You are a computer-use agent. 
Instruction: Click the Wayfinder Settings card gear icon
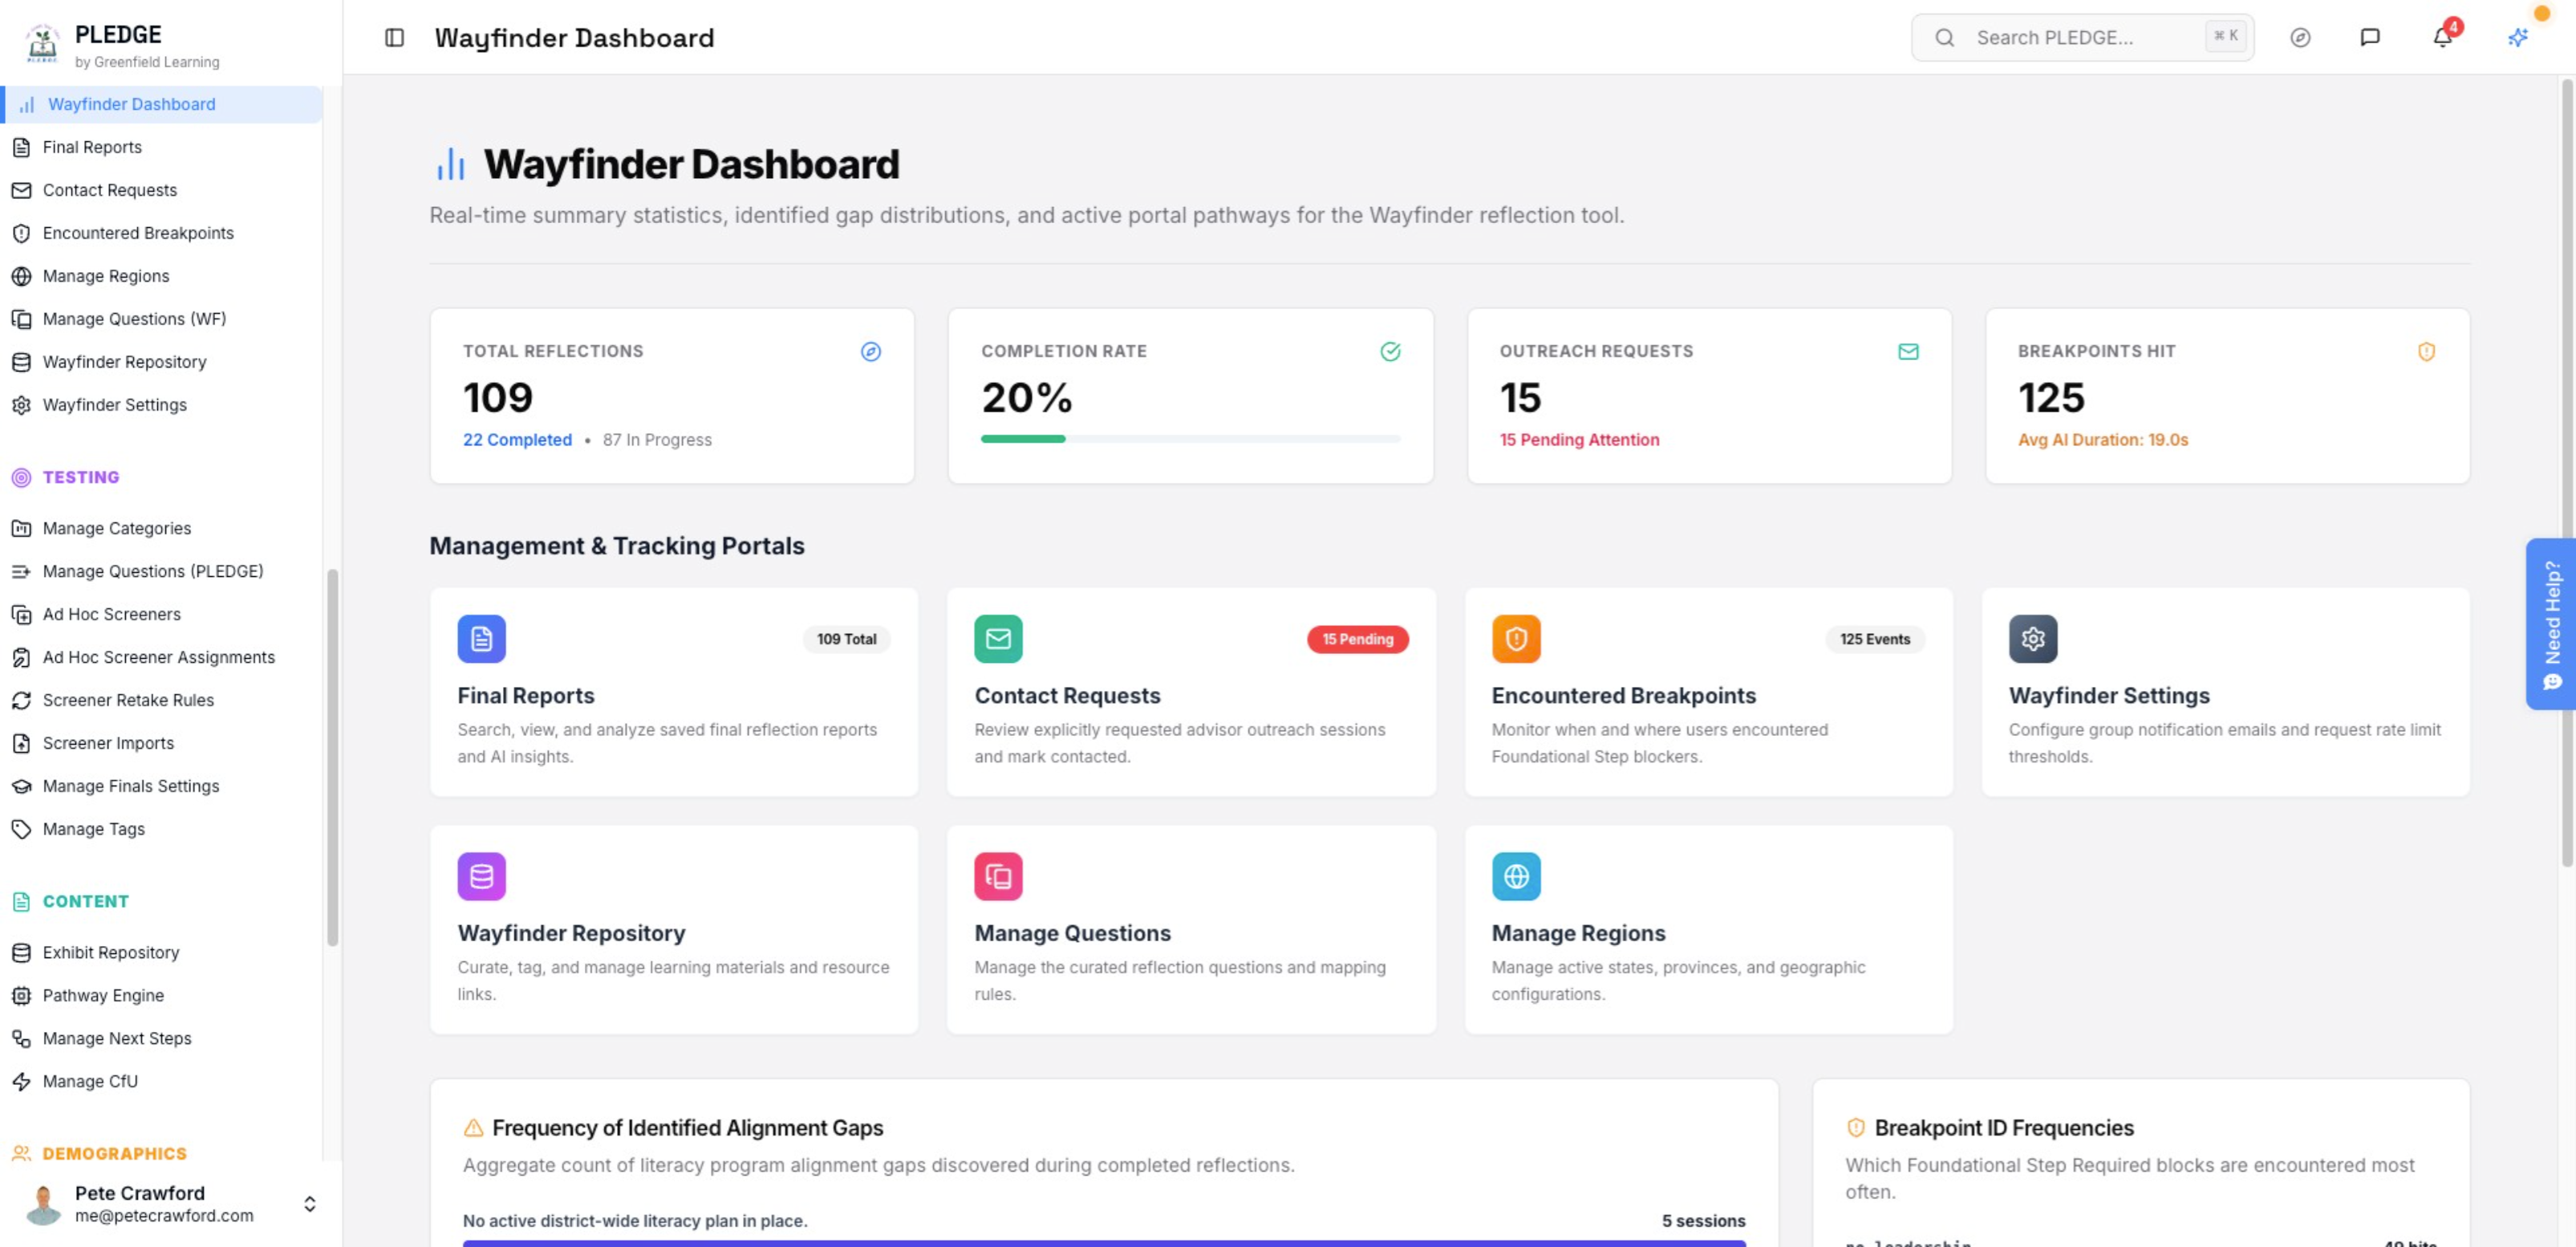2033,639
